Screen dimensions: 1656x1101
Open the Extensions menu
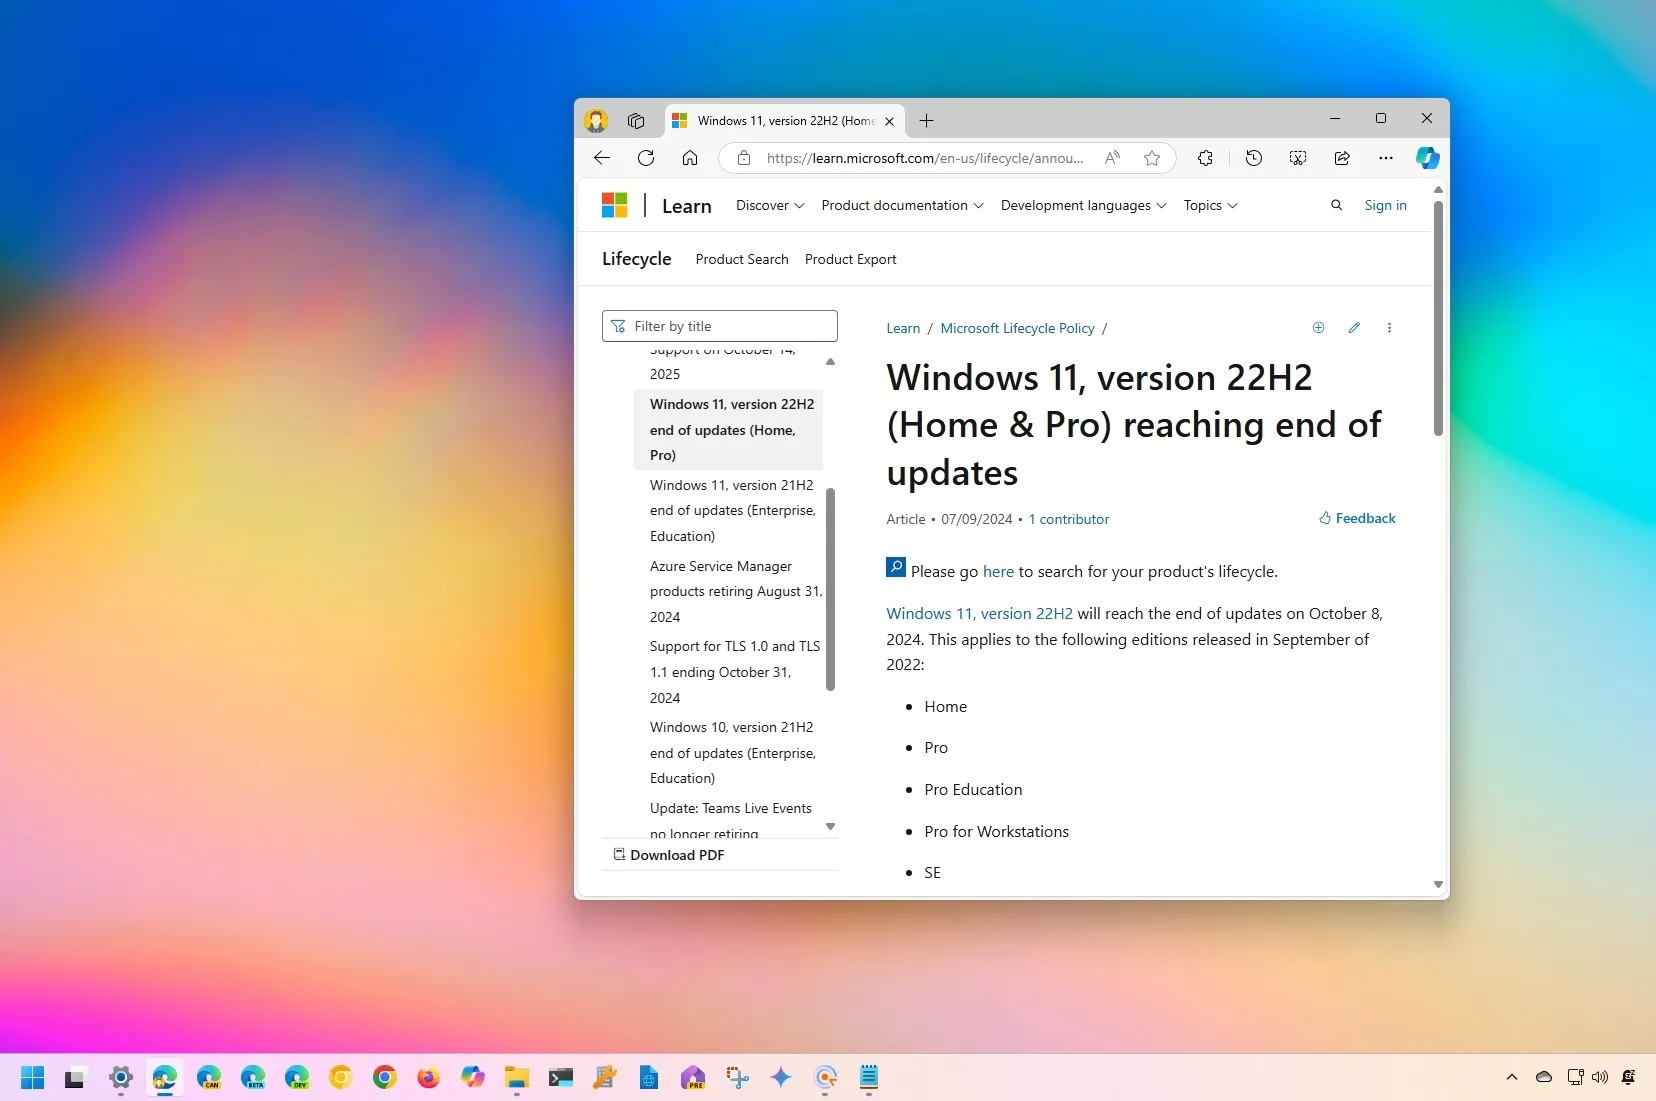[1205, 158]
